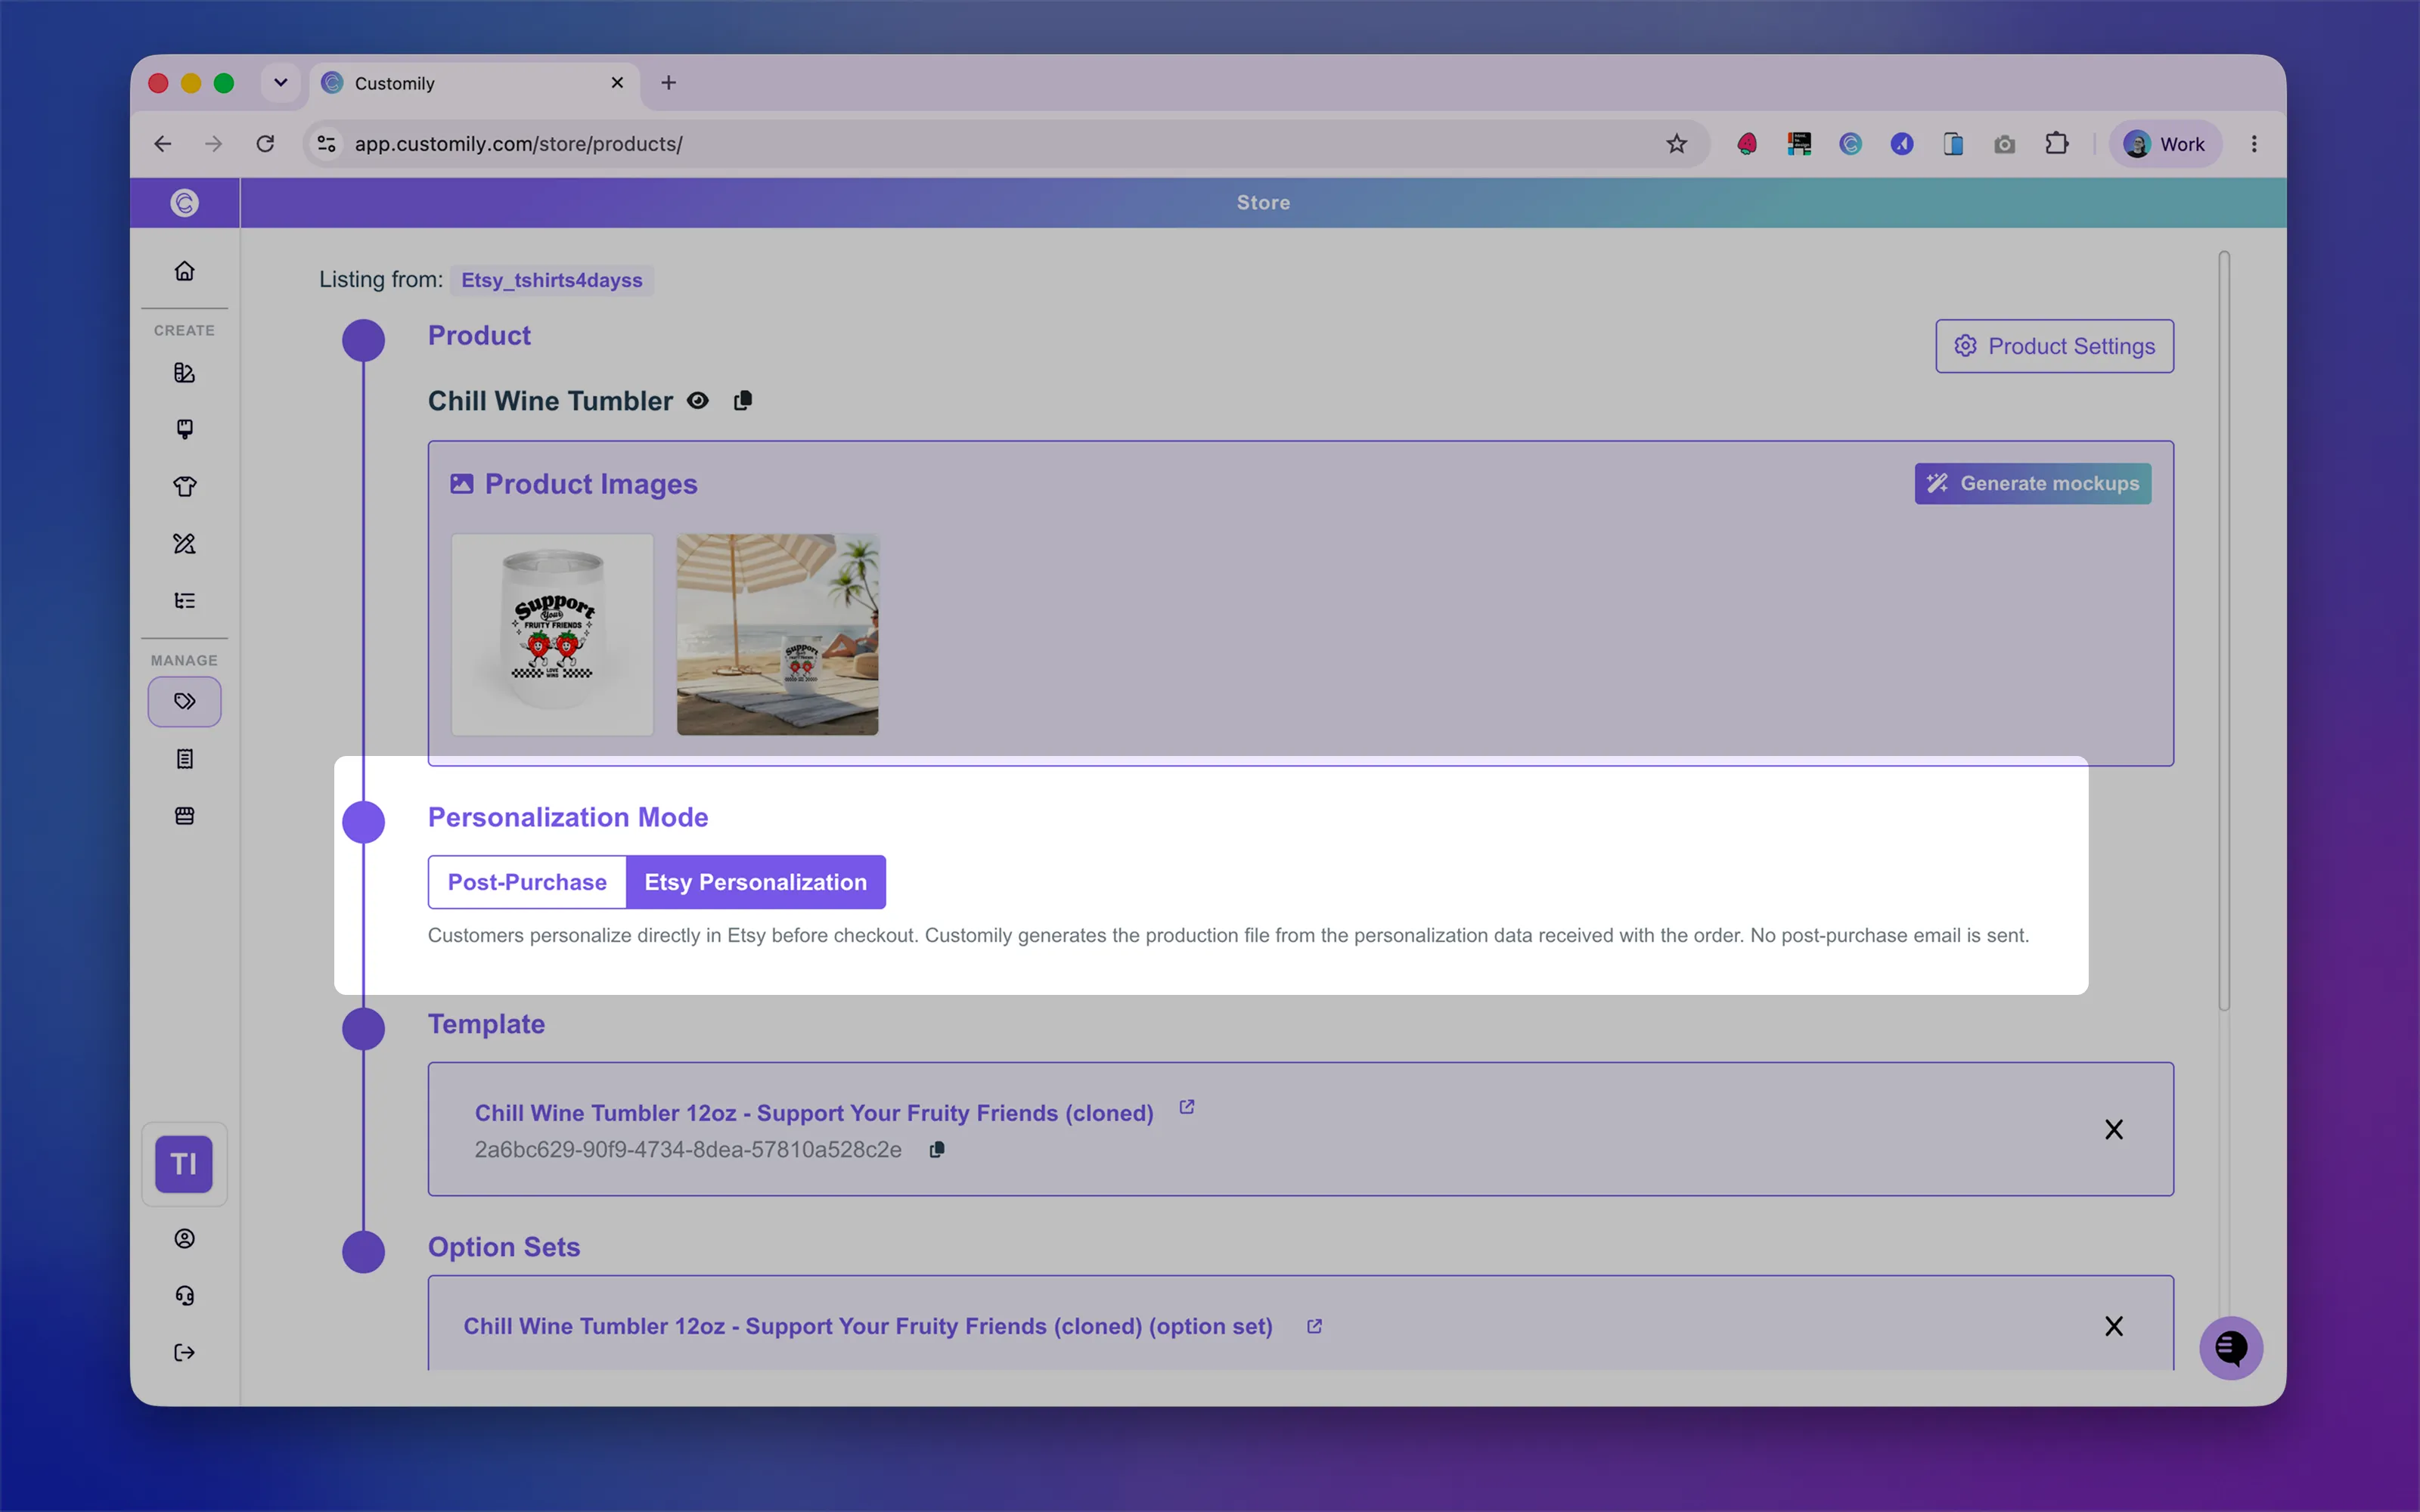Copy the template ID 2a6bc629 with the copy icon
2420x1512 pixels.
pos(937,1150)
